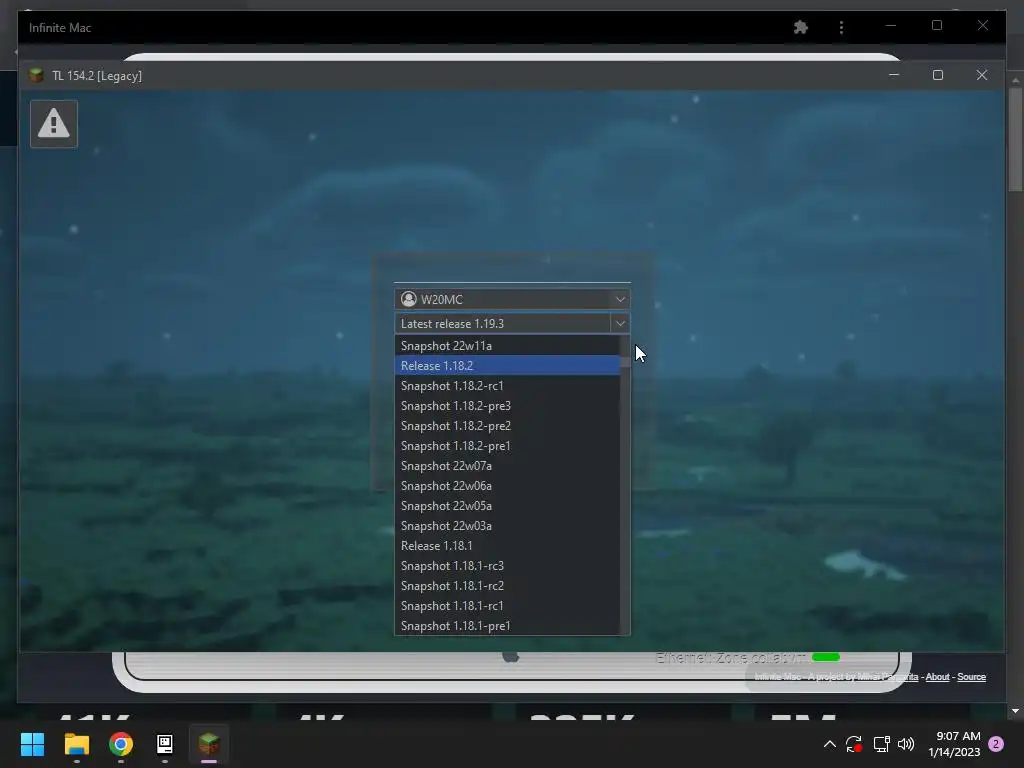This screenshot has height=768, width=1024.
Task: Minimize the TL 154.2 [Legacy] window
Action: [x=894, y=75]
